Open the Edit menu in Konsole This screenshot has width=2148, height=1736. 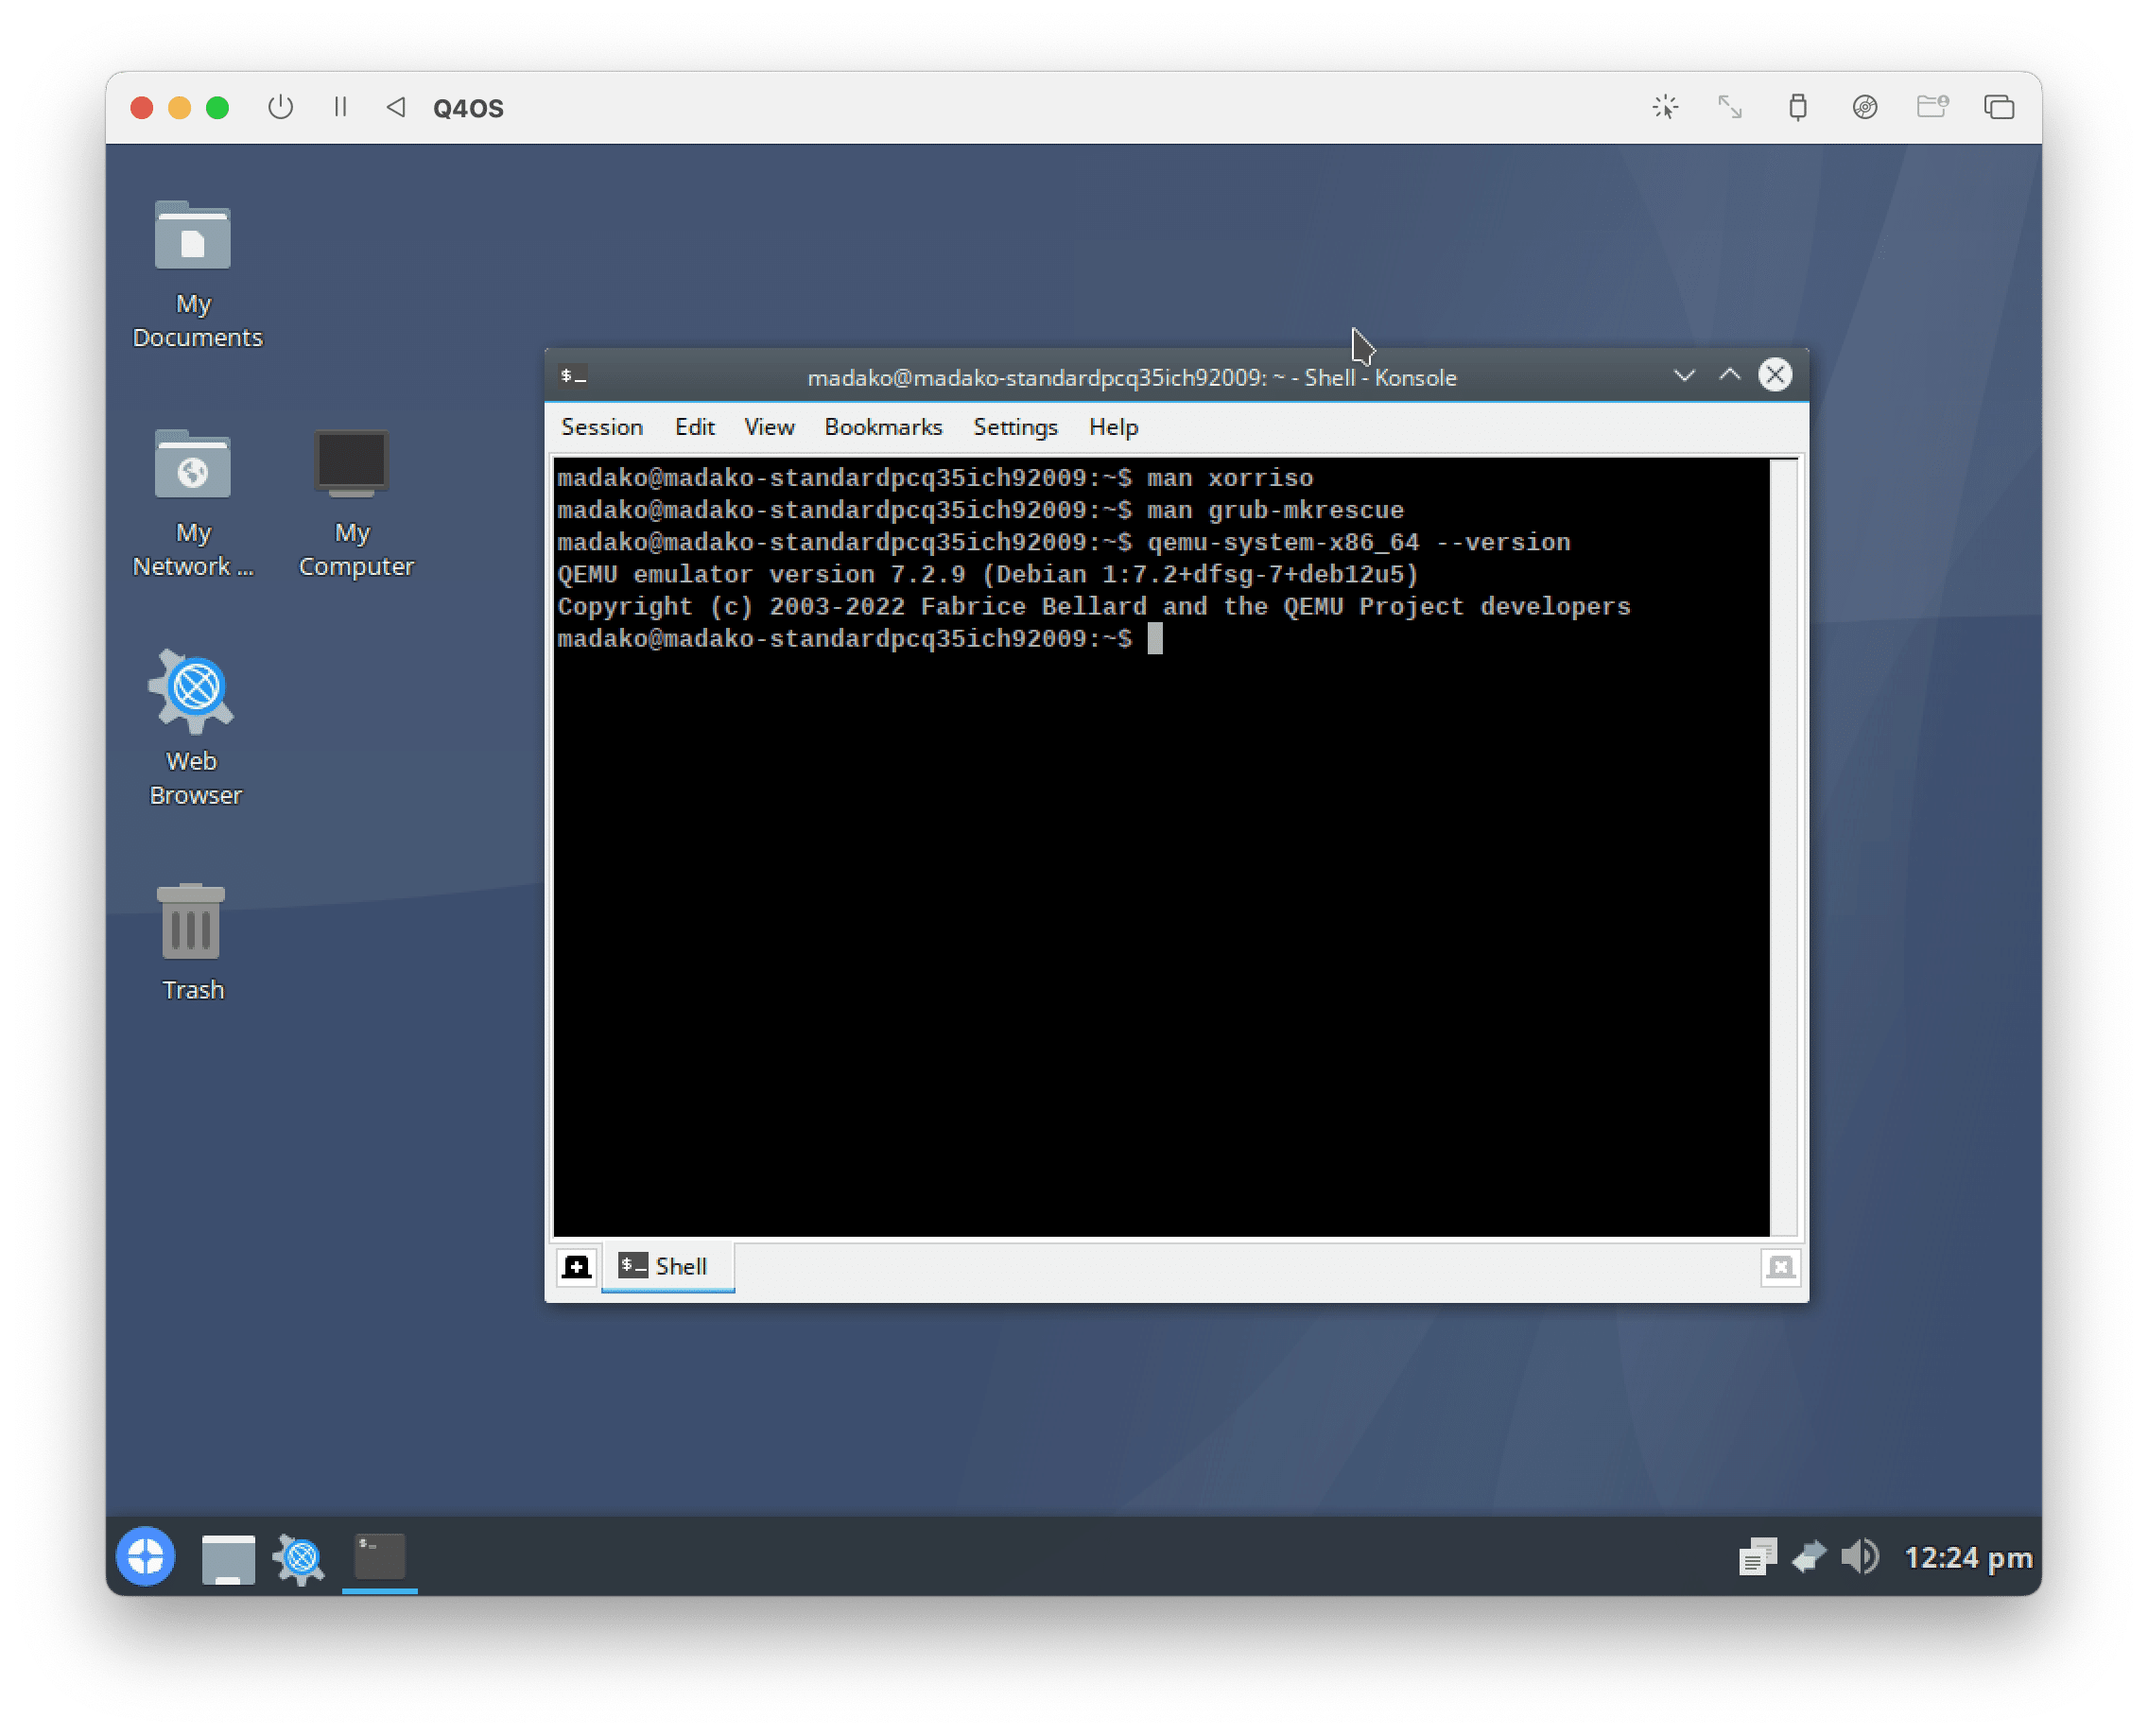[x=694, y=427]
